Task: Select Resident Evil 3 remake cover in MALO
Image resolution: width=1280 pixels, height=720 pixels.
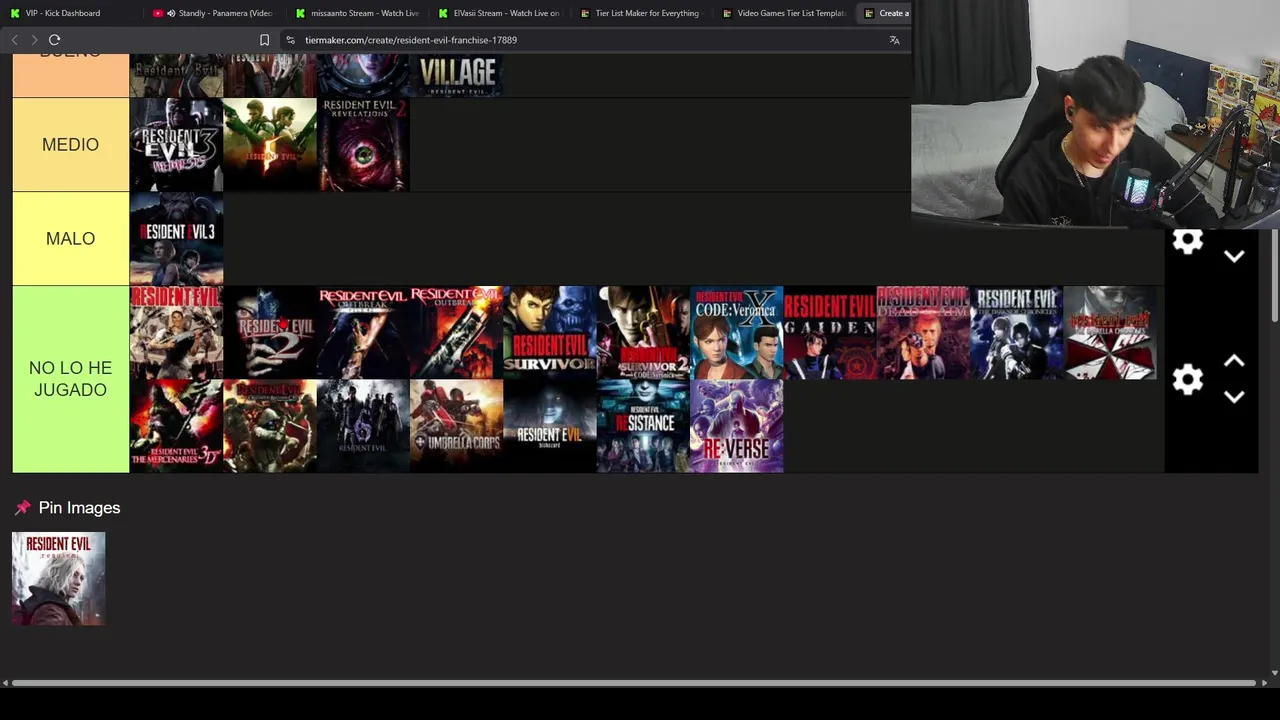Action: tap(176, 239)
